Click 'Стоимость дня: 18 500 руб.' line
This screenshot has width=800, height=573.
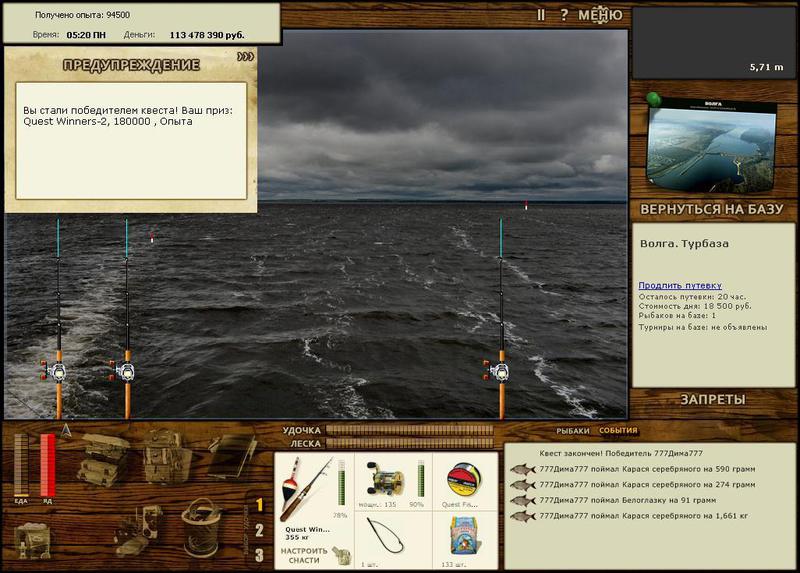tap(695, 306)
